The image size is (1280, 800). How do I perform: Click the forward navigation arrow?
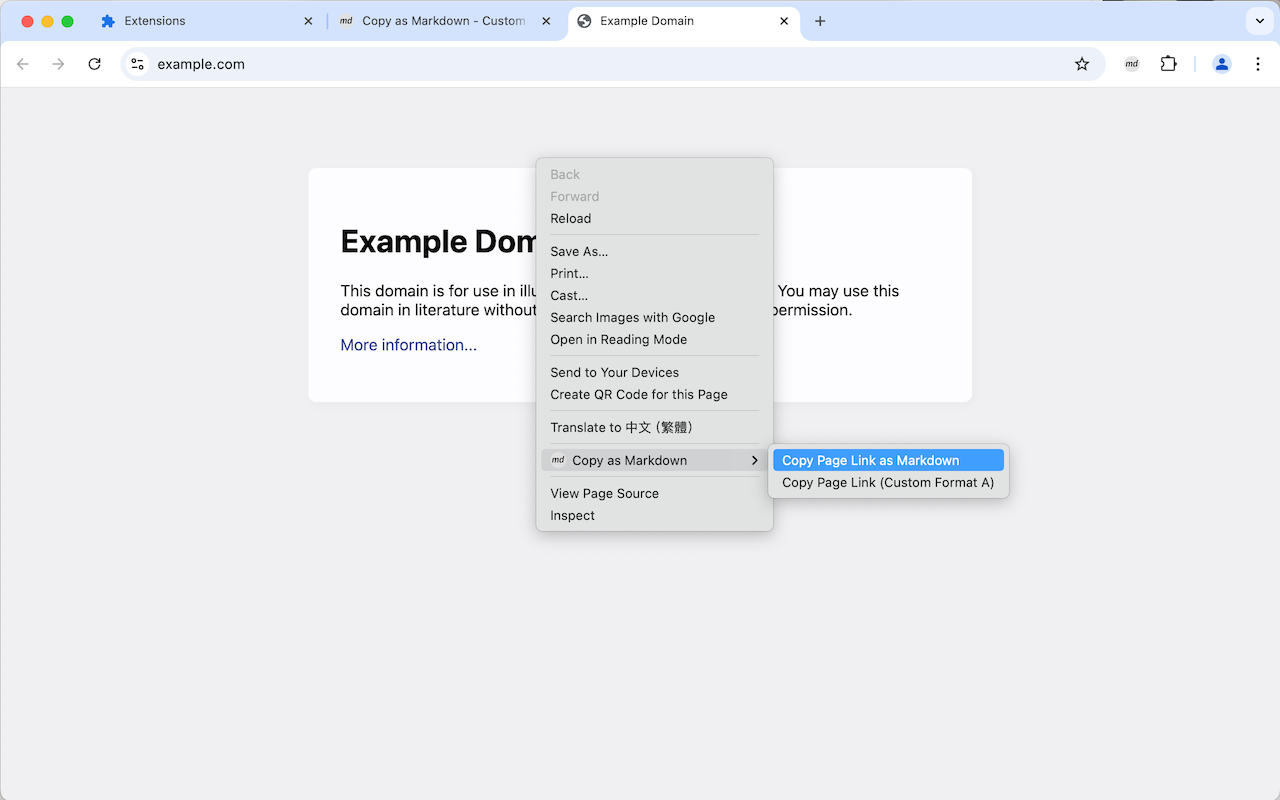[x=58, y=63]
